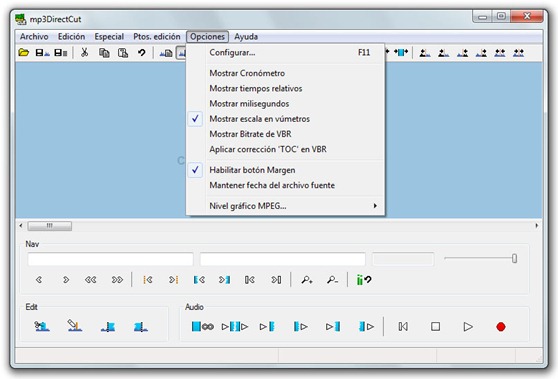Image resolution: width=558 pixels, height=379 pixels.
Task: Click the red Record button
Action: [x=501, y=326]
